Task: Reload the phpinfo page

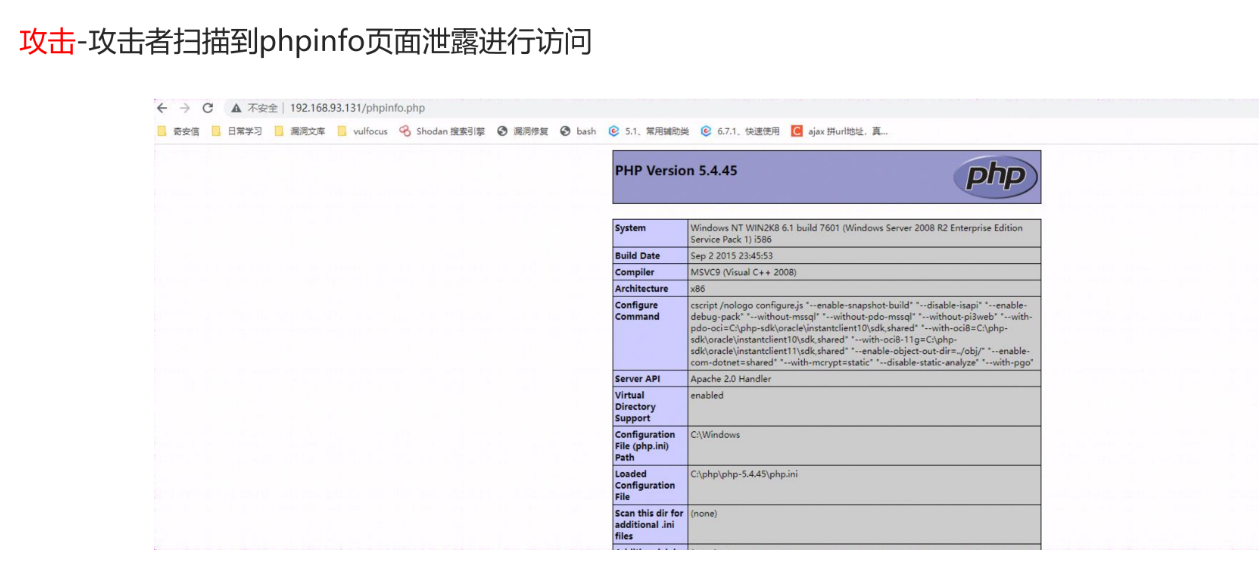Action: pos(208,108)
